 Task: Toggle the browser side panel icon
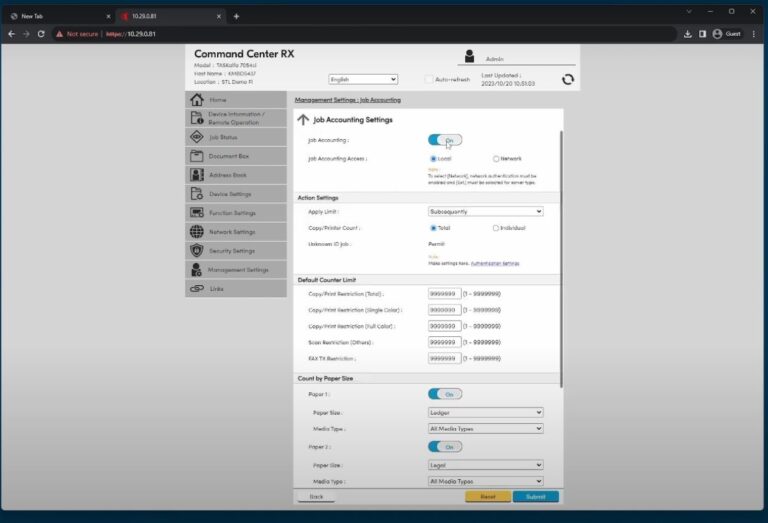[702, 34]
